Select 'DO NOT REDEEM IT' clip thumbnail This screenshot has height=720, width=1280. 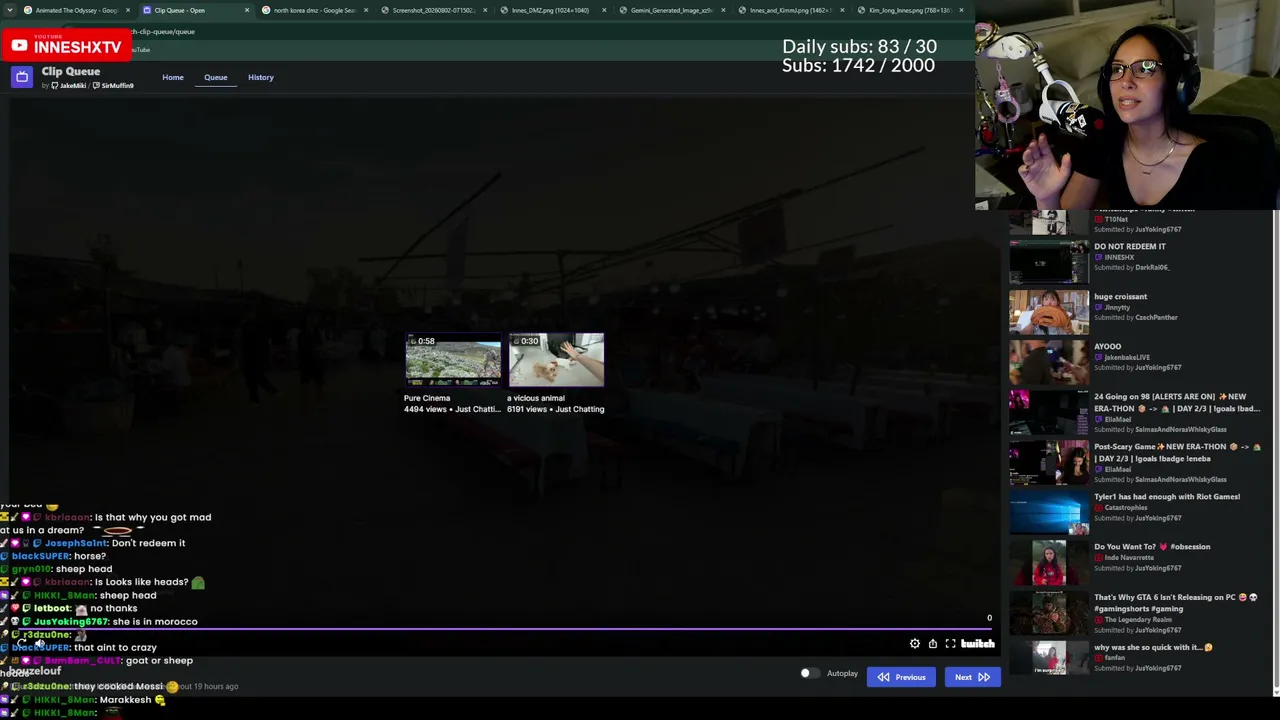[x=1049, y=263]
